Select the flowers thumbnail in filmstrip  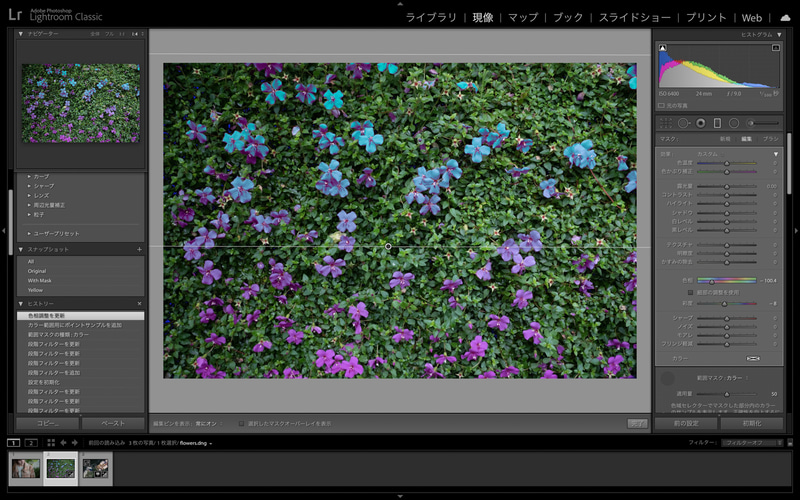[61, 468]
